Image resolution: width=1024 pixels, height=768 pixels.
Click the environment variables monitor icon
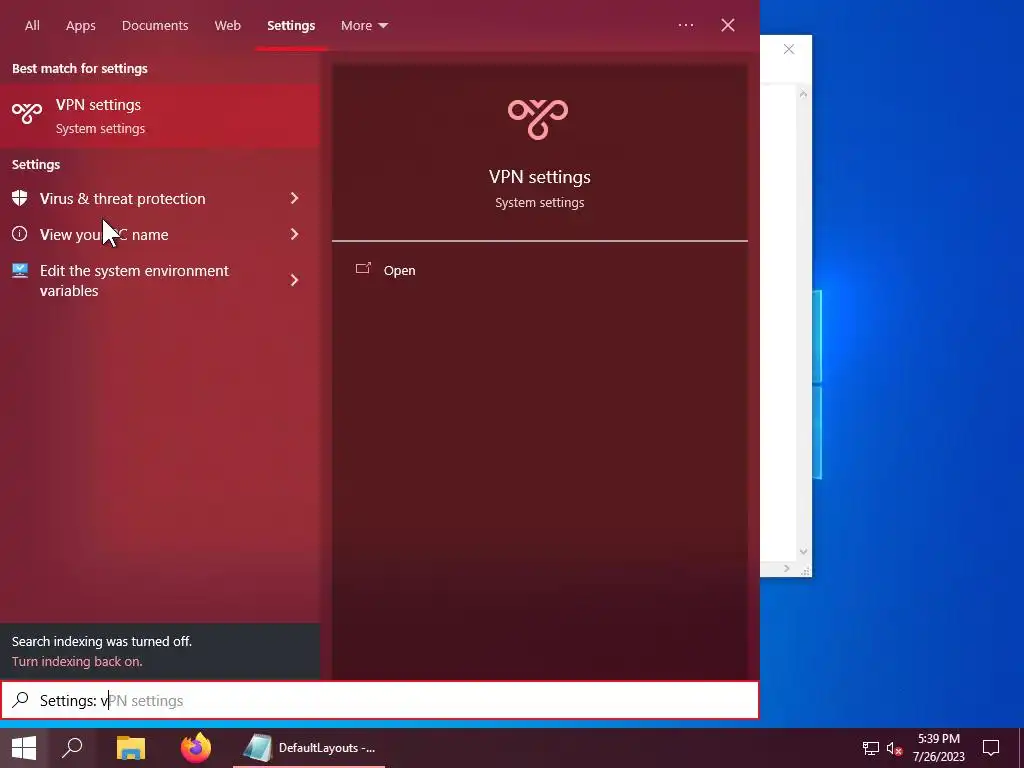point(20,270)
